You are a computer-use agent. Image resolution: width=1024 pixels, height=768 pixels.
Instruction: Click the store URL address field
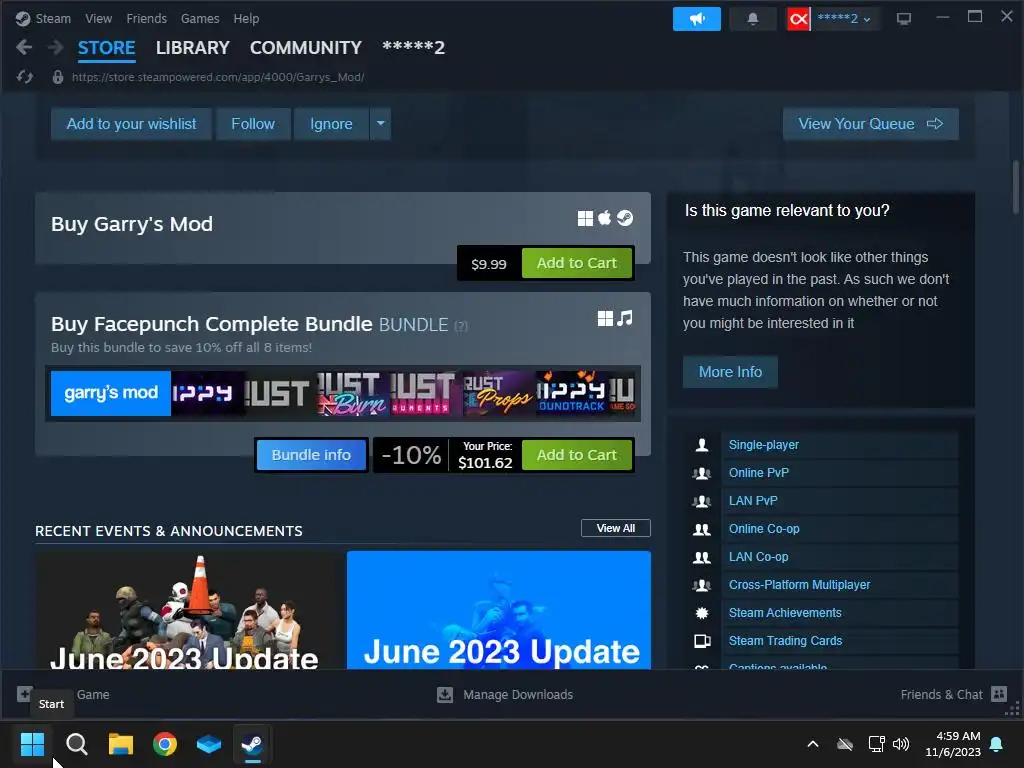(x=218, y=77)
